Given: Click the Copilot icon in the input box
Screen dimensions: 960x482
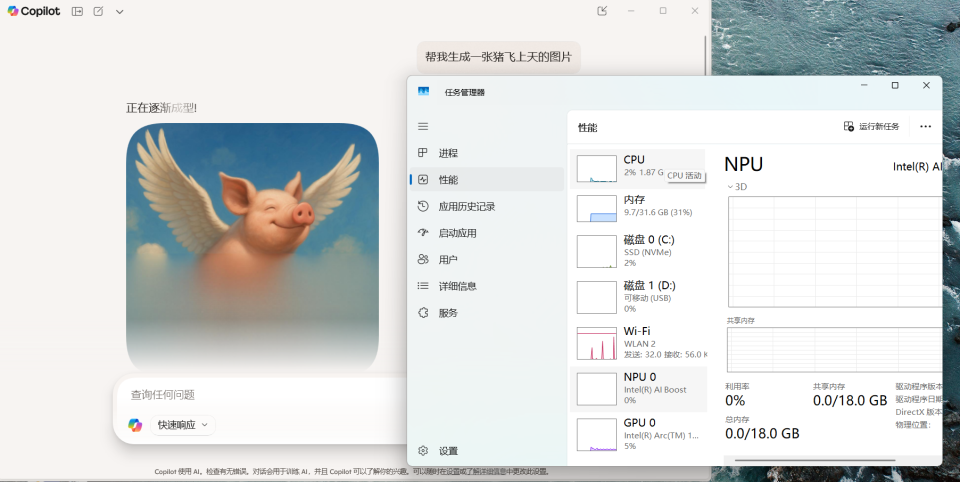Looking at the screenshot, I should tap(135, 424).
